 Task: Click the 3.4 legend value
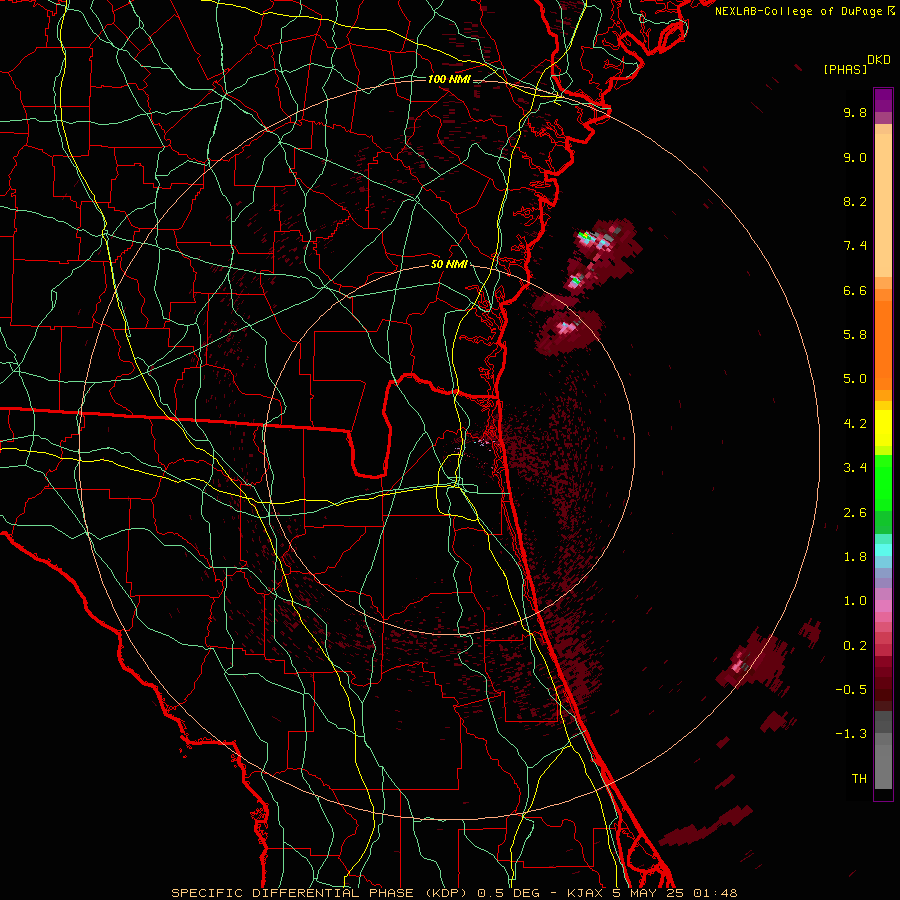(855, 468)
